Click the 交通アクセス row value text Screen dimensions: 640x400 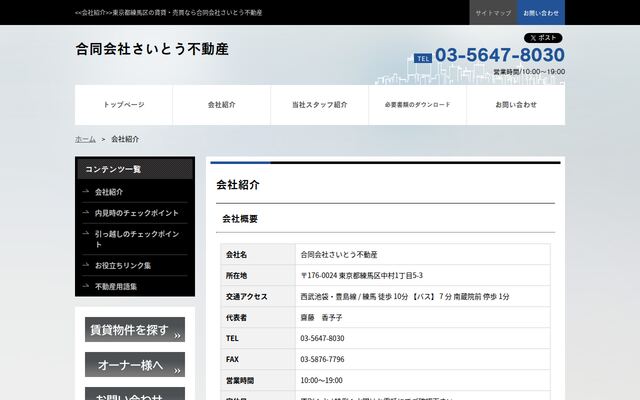[405, 297]
